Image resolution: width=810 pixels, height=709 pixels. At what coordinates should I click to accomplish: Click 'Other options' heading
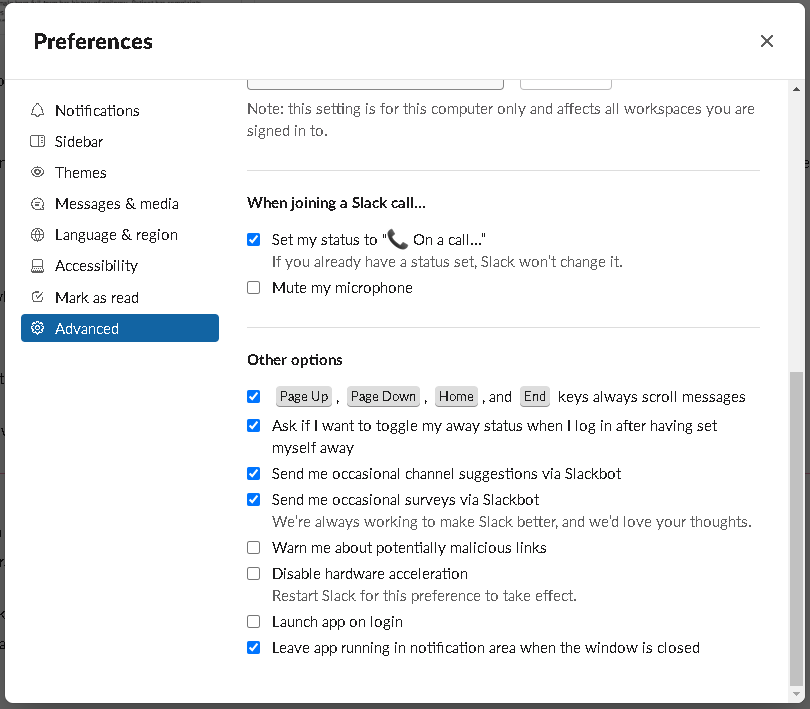point(294,360)
